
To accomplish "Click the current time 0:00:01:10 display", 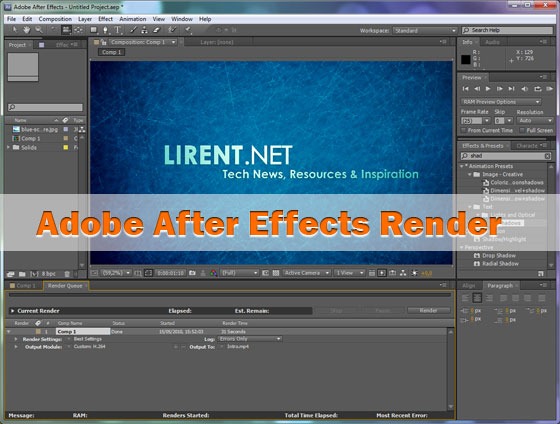I will (x=171, y=273).
